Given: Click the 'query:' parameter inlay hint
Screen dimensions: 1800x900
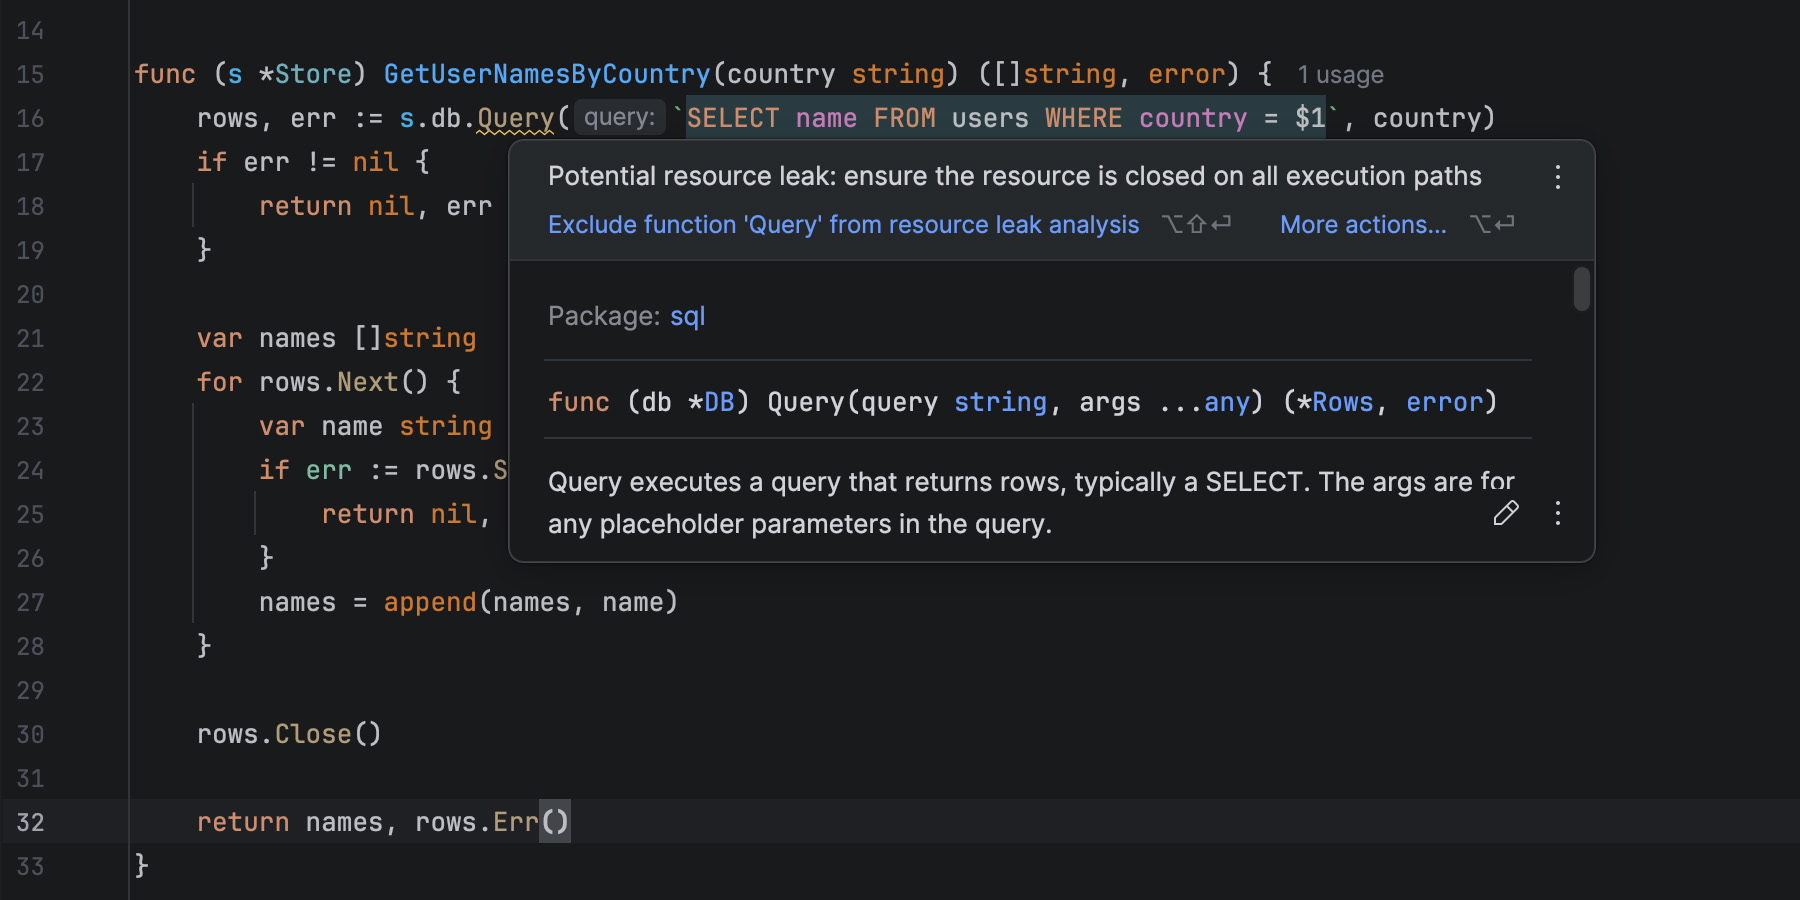Looking at the screenshot, I should (x=619, y=118).
